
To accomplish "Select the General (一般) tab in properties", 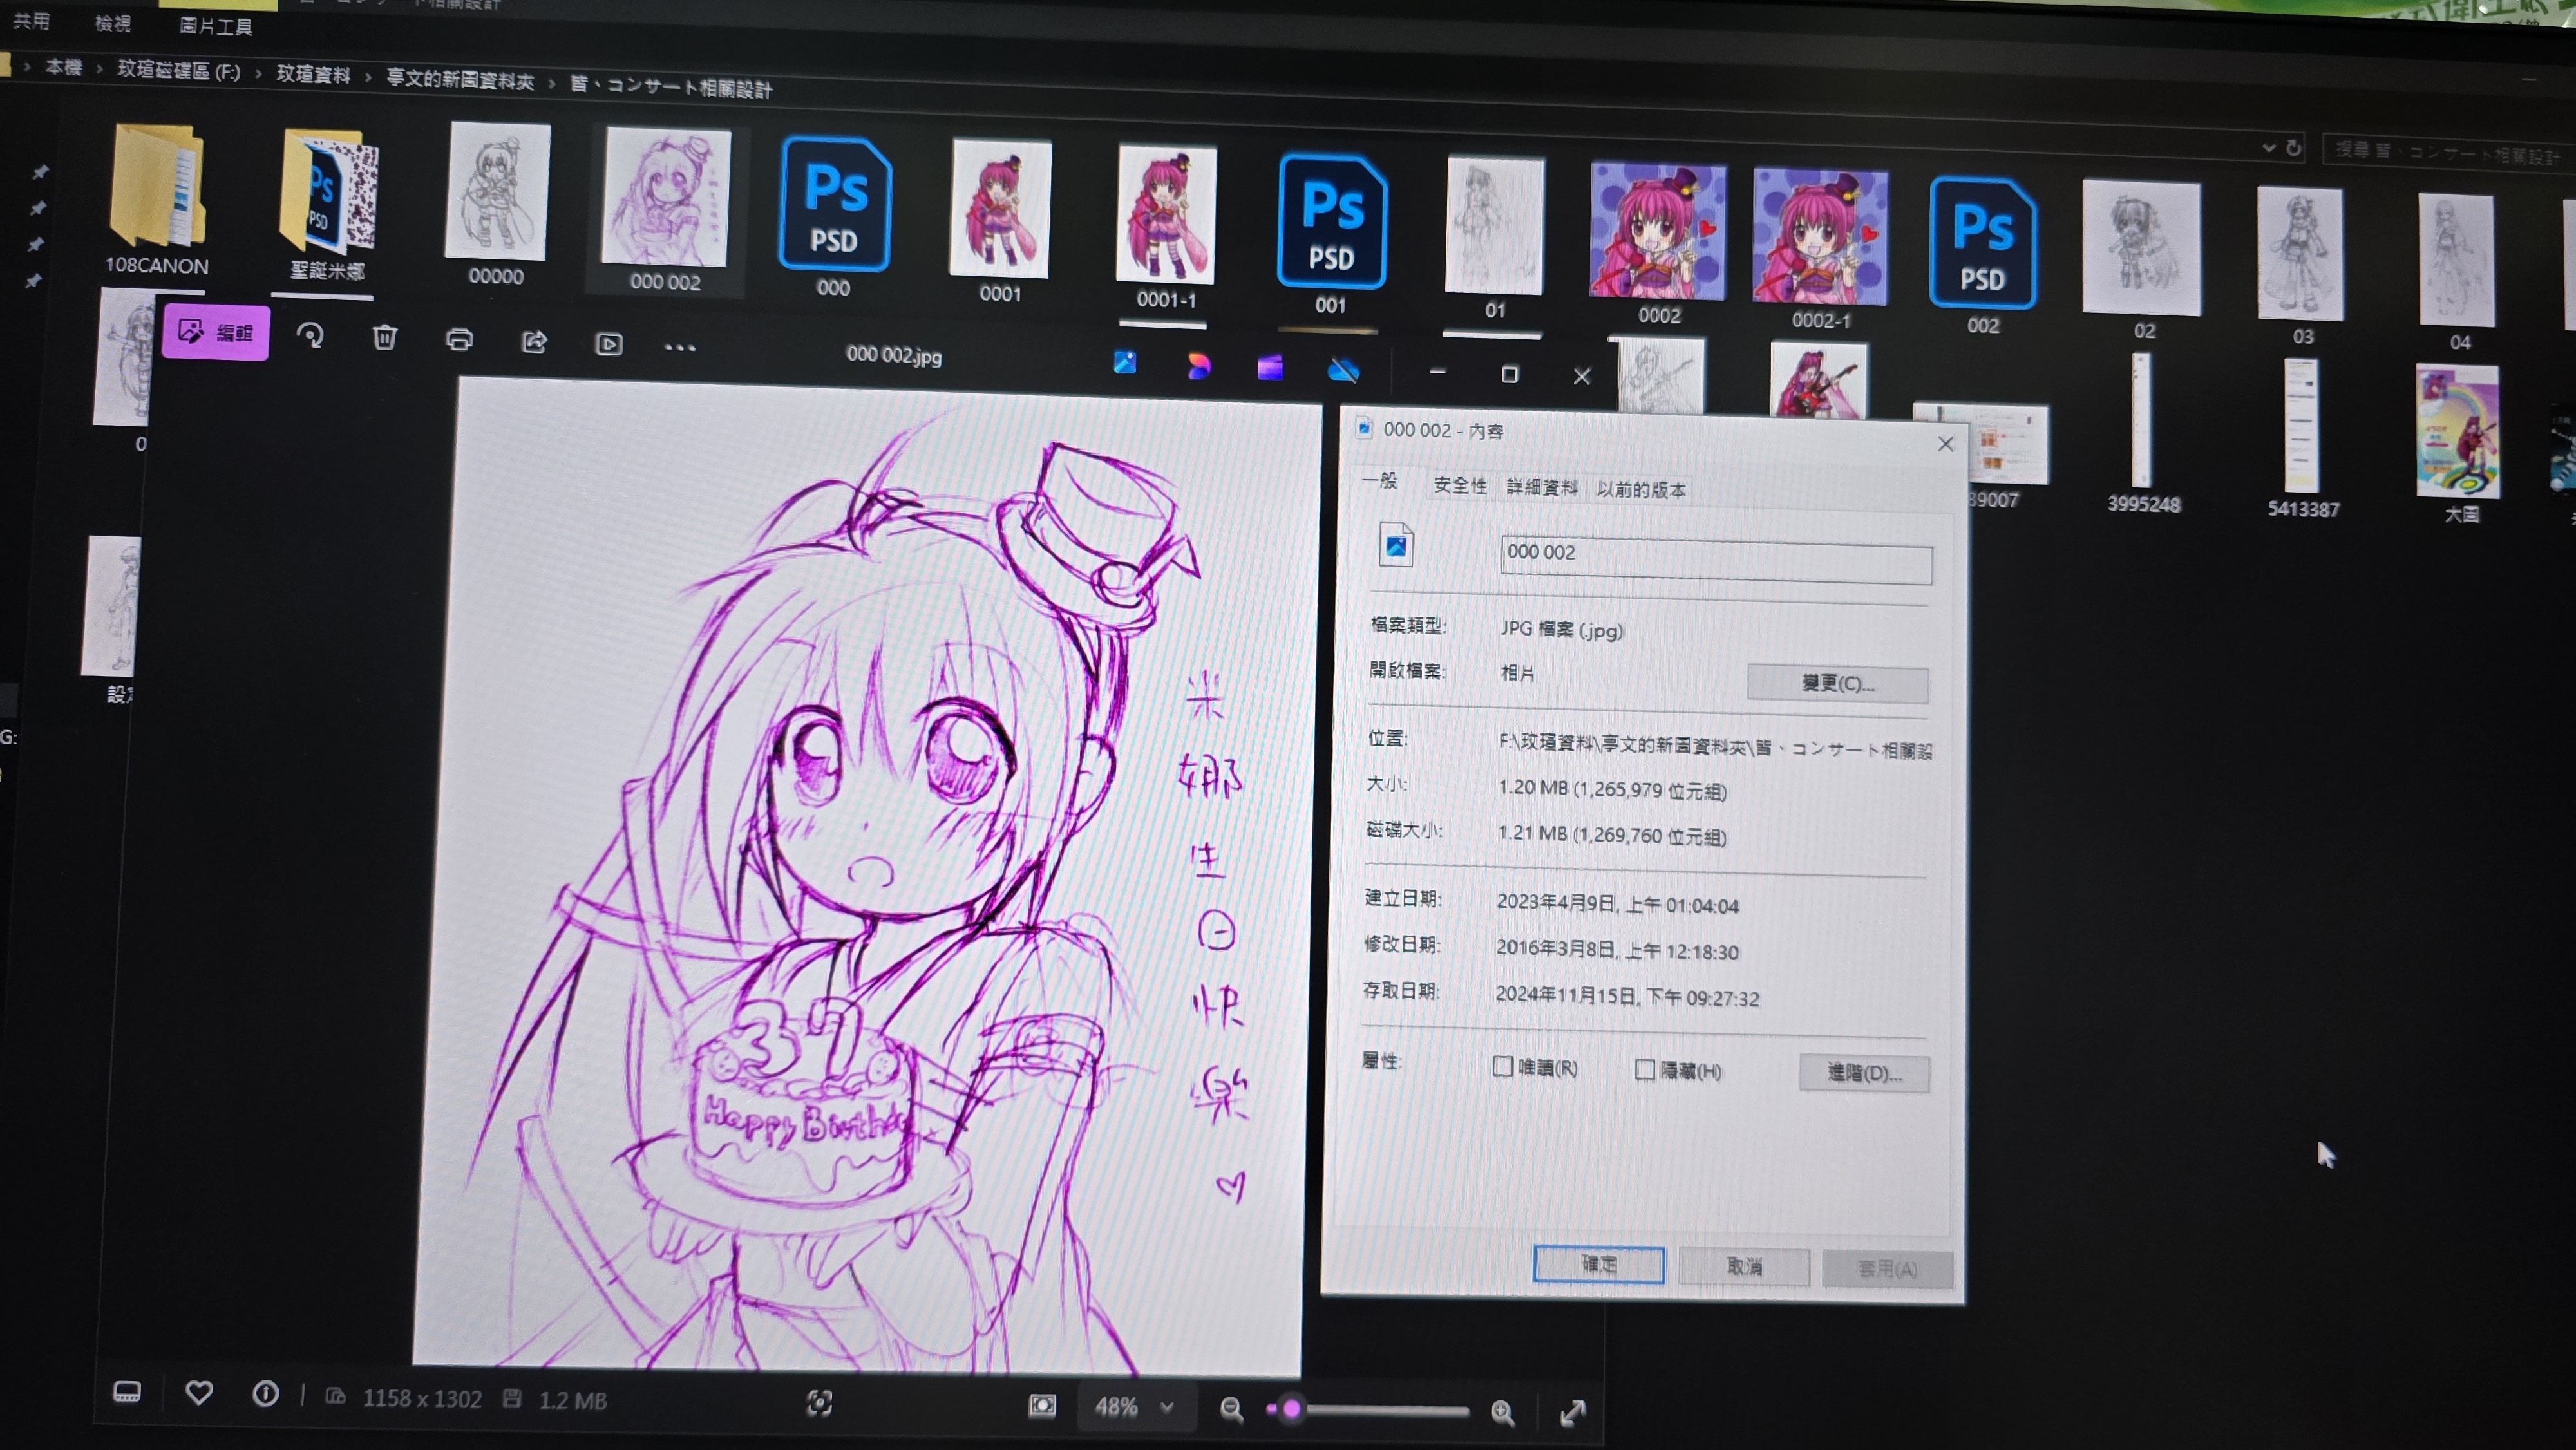I will [1381, 481].
